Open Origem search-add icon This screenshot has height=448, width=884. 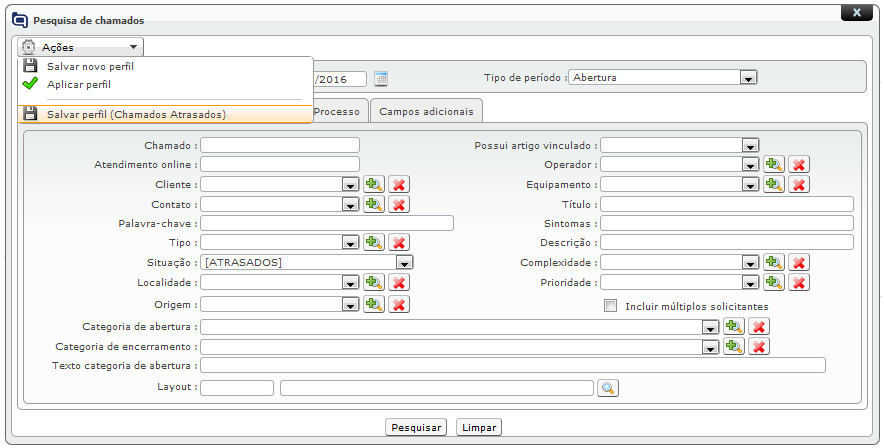point(374,304)
